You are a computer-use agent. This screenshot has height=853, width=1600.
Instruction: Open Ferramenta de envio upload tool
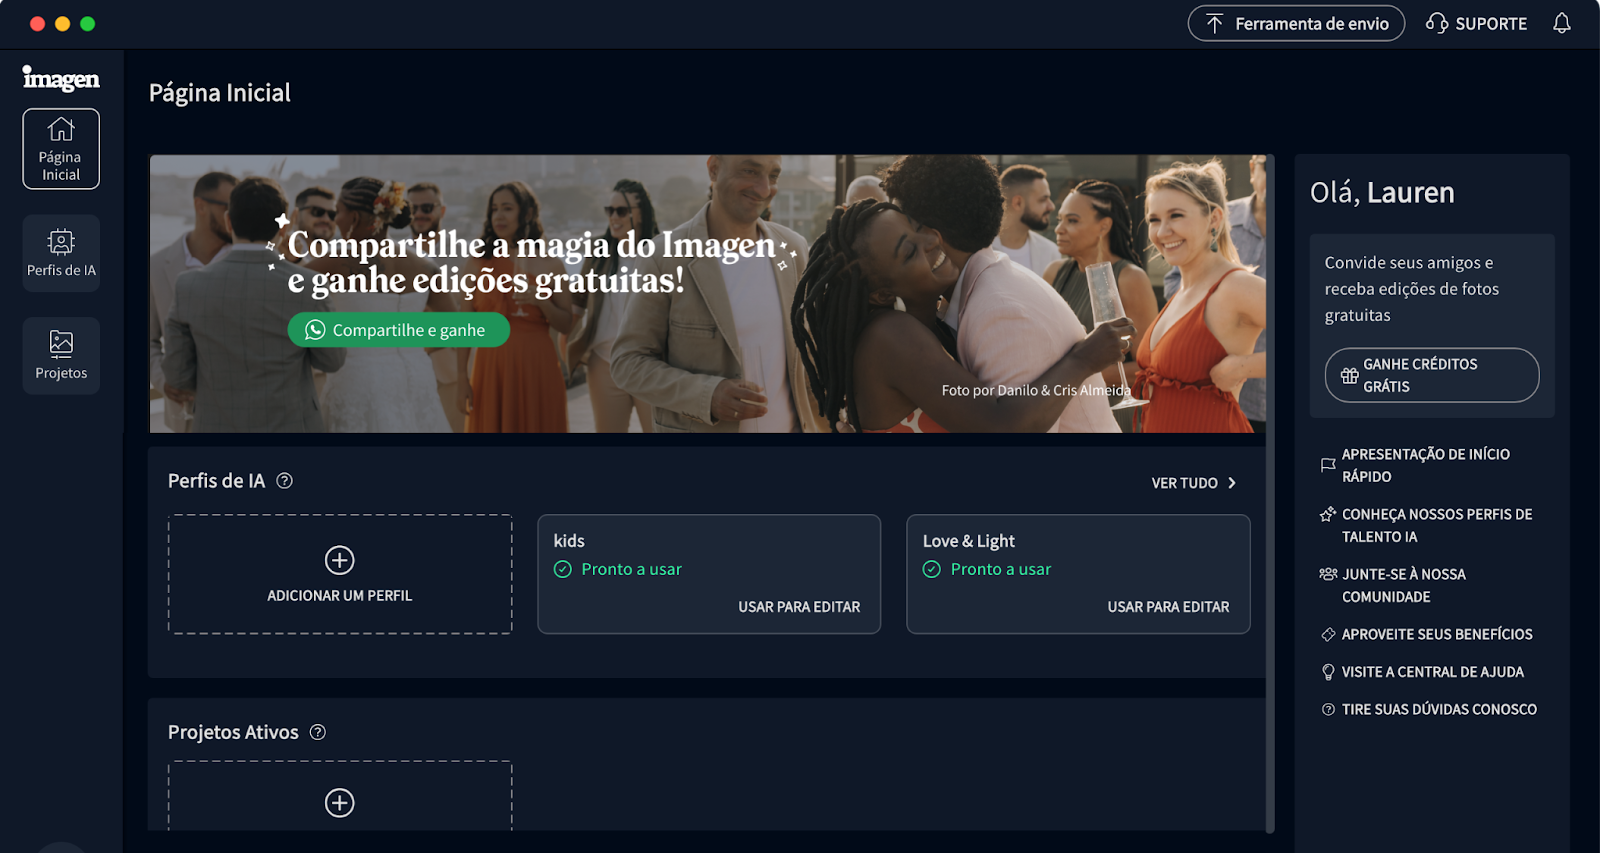pyautogui.click(x=1296, y=23)
